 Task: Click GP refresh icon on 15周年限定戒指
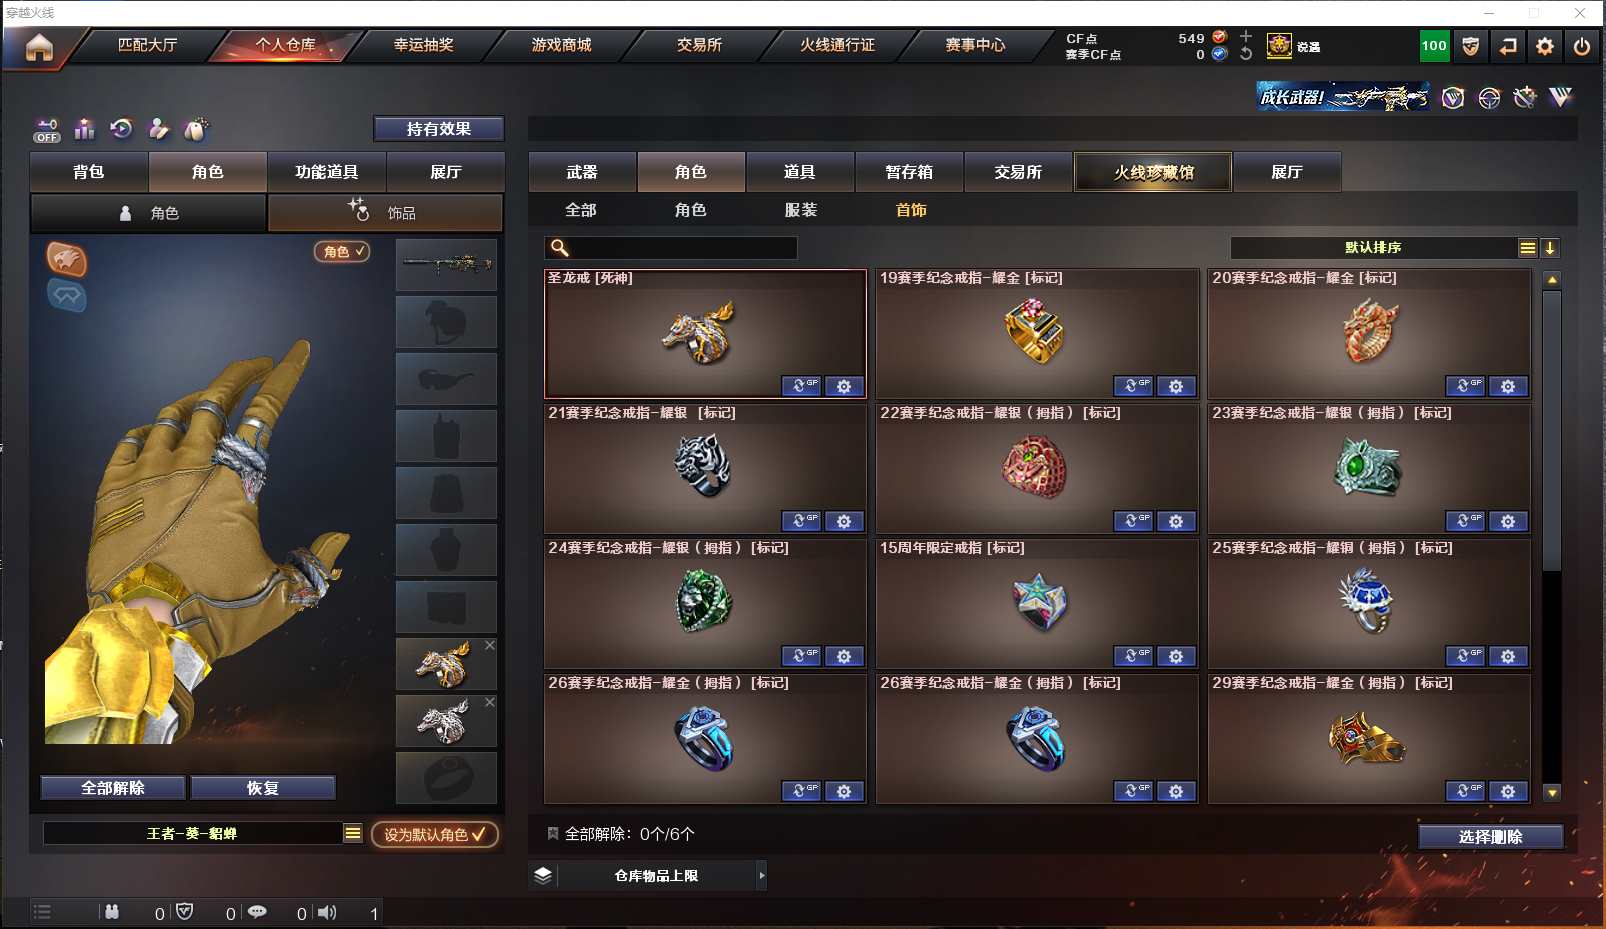[x=1133, y=656]
